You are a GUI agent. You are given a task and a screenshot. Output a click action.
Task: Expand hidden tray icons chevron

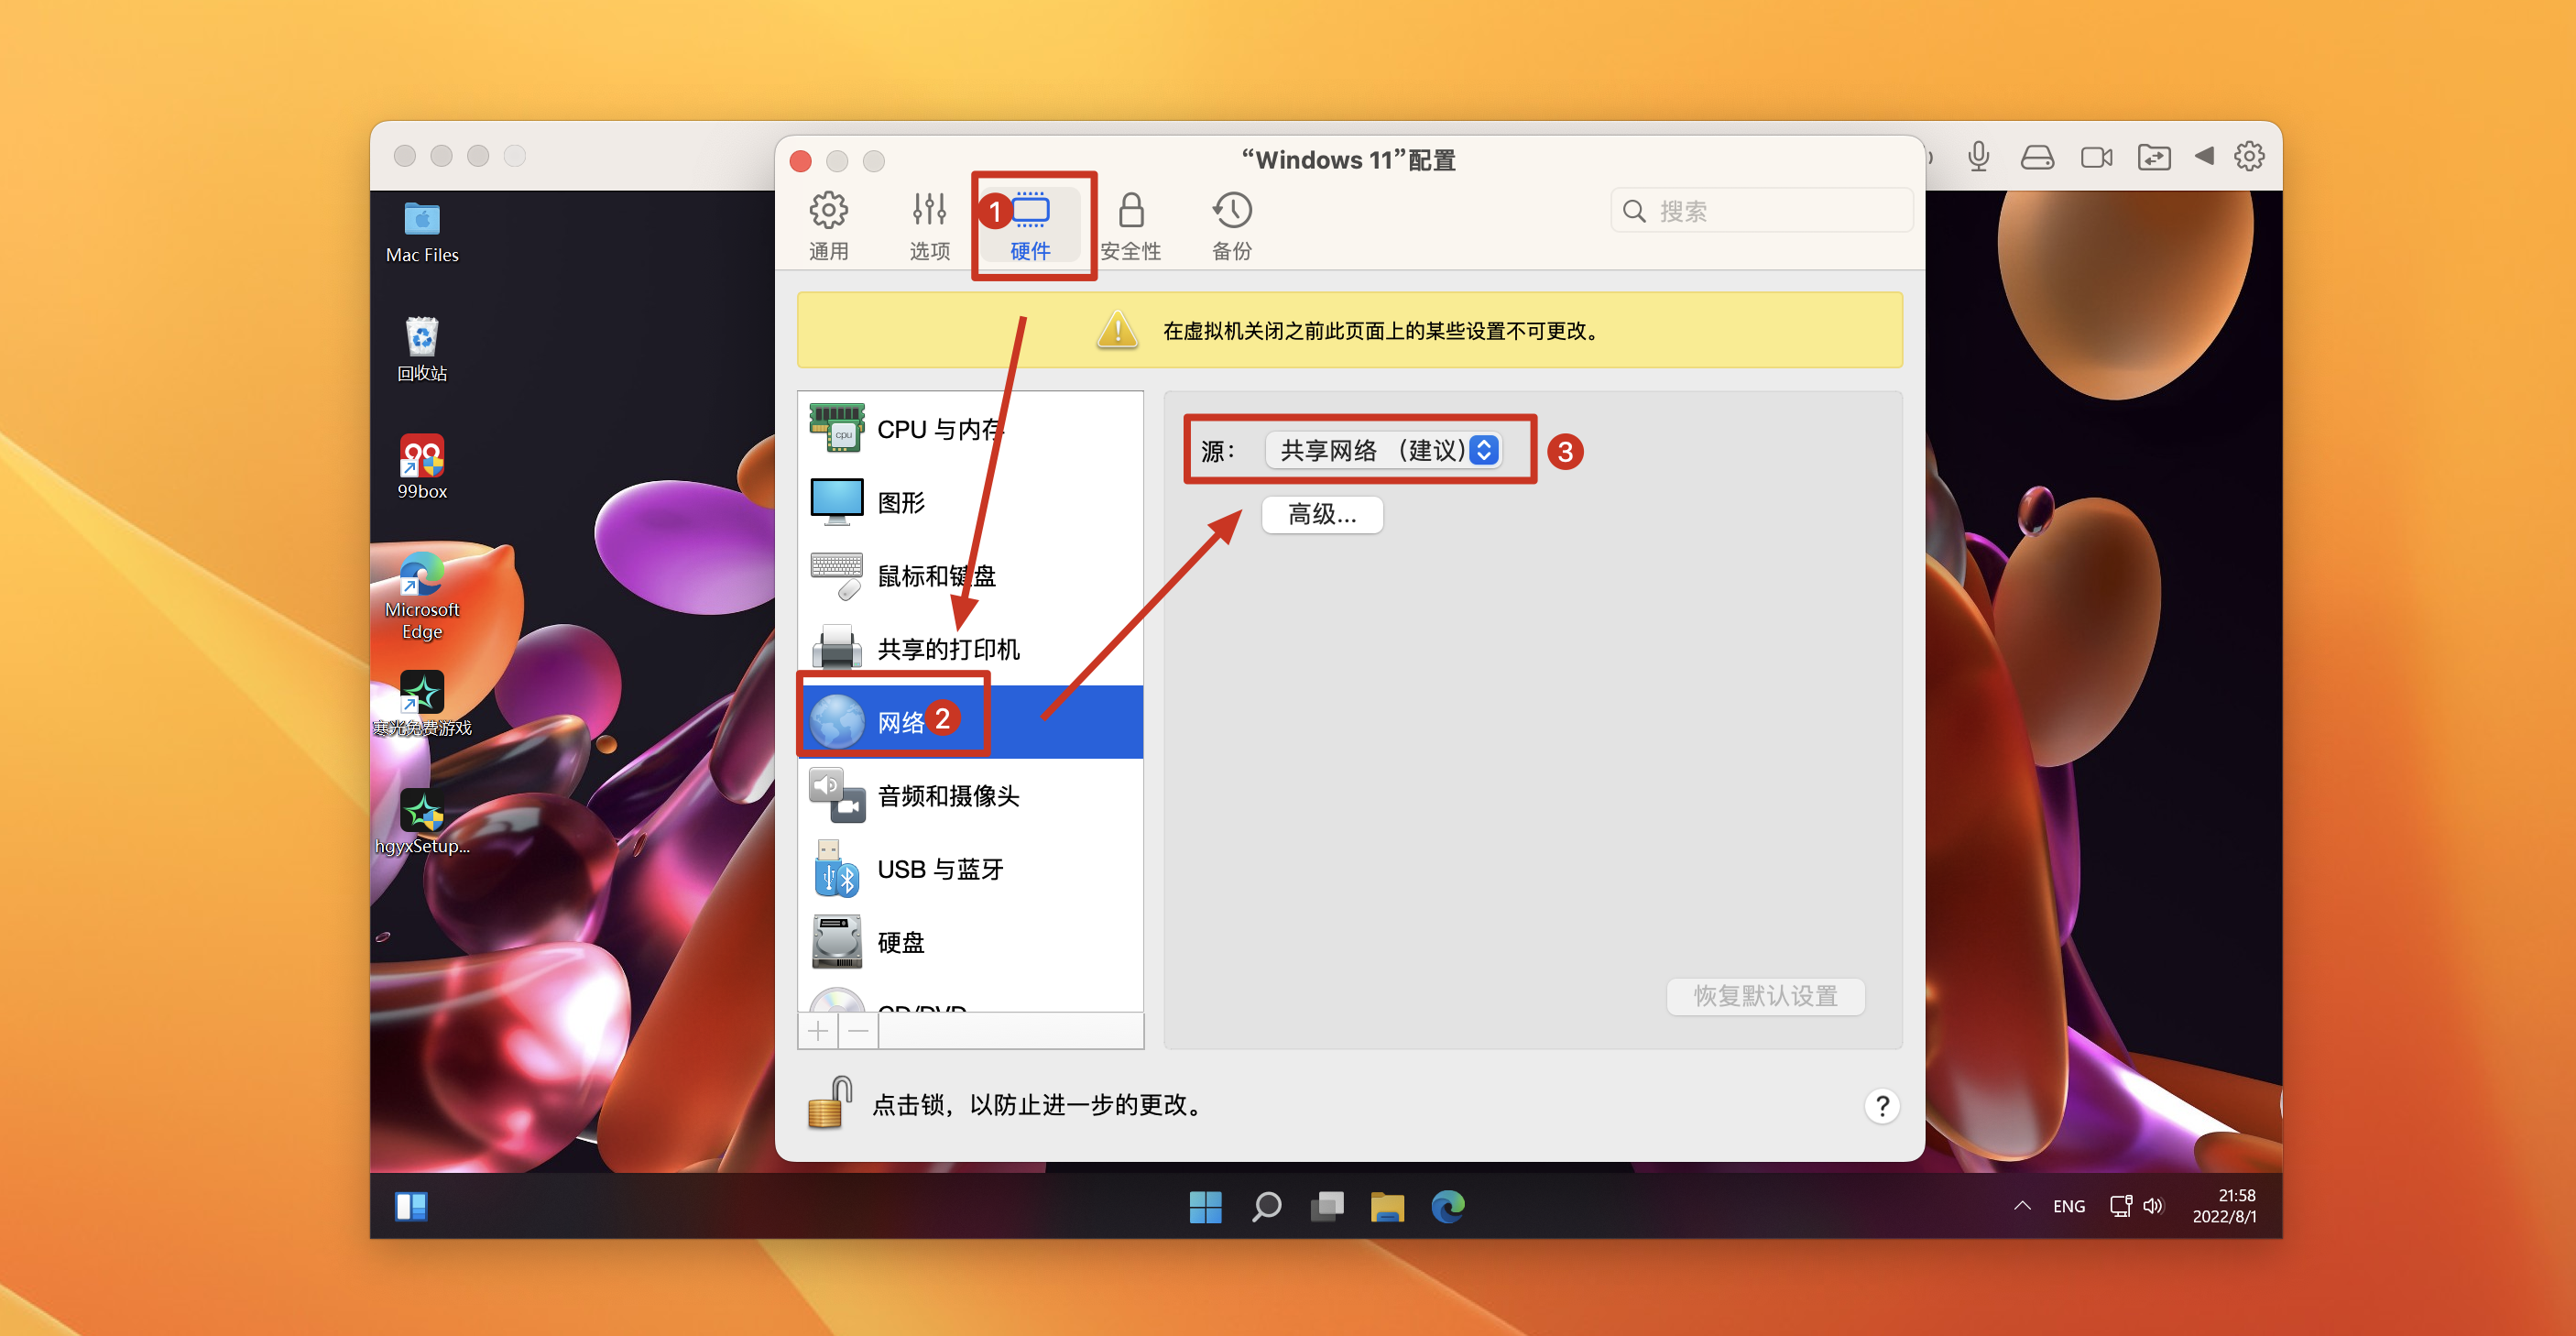(x=2021, y=1206)
